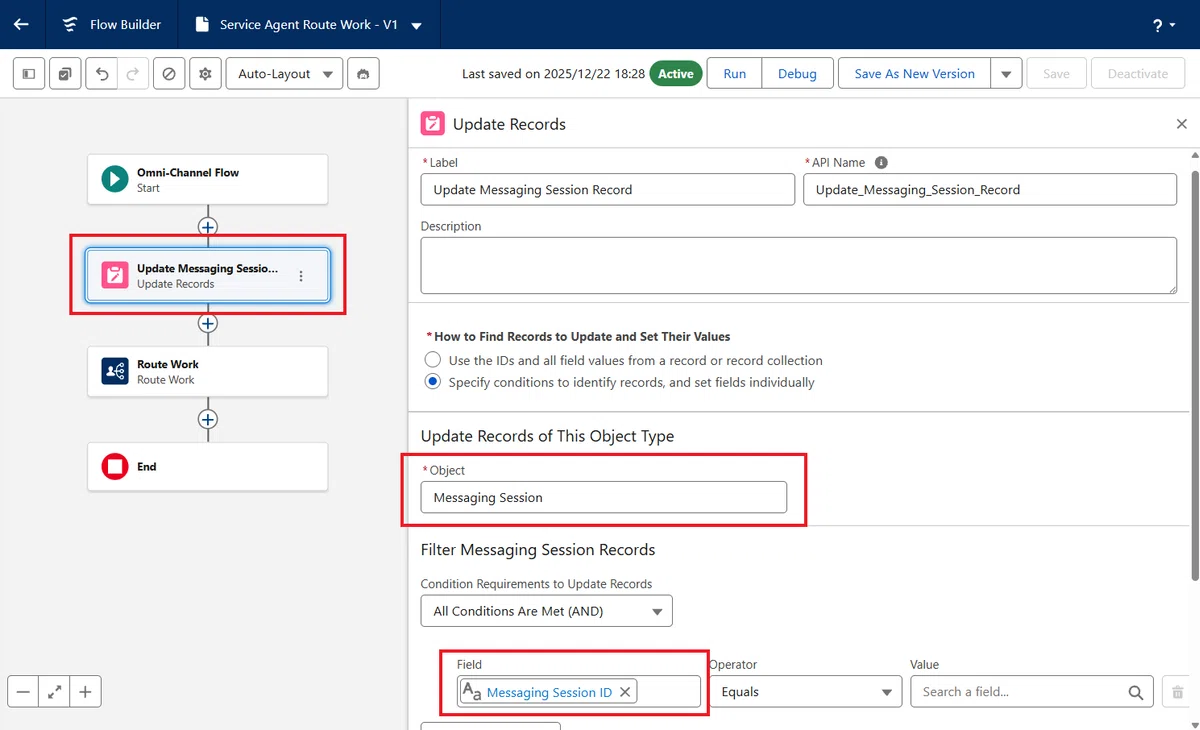The image size is (1200, 730).
Task: Open the flow version dropdown arrow
Action: (x=416, y=26)
